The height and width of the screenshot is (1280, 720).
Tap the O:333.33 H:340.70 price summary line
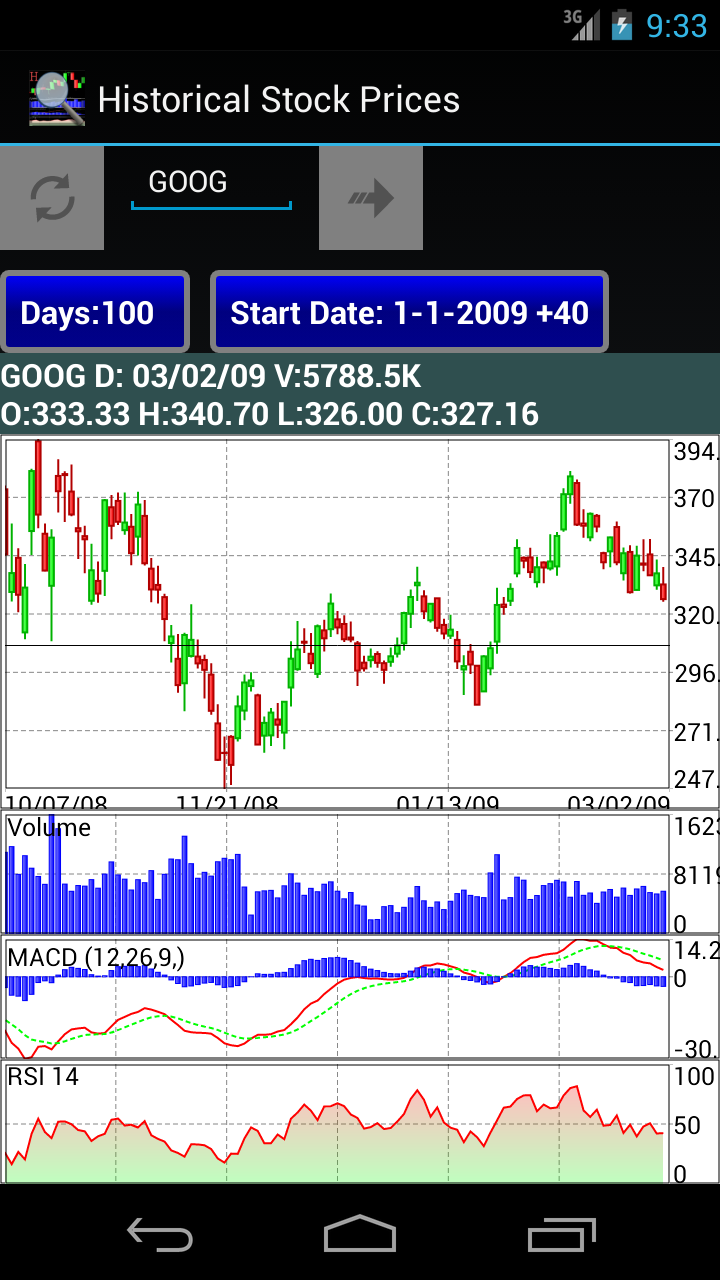[x=270, y=413]
